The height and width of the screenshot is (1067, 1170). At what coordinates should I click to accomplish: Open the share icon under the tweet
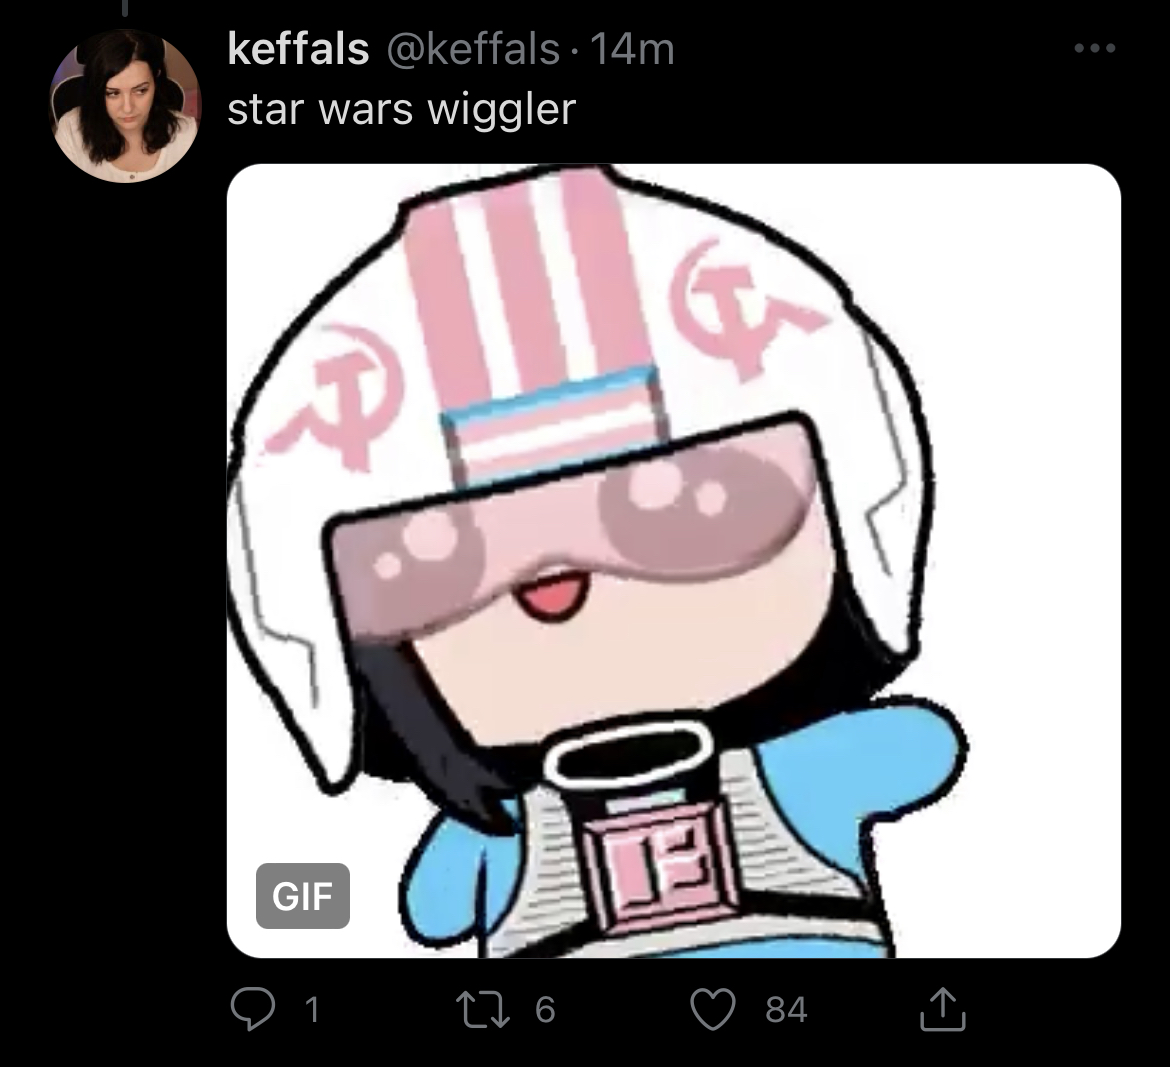(x=942, y=1009)
